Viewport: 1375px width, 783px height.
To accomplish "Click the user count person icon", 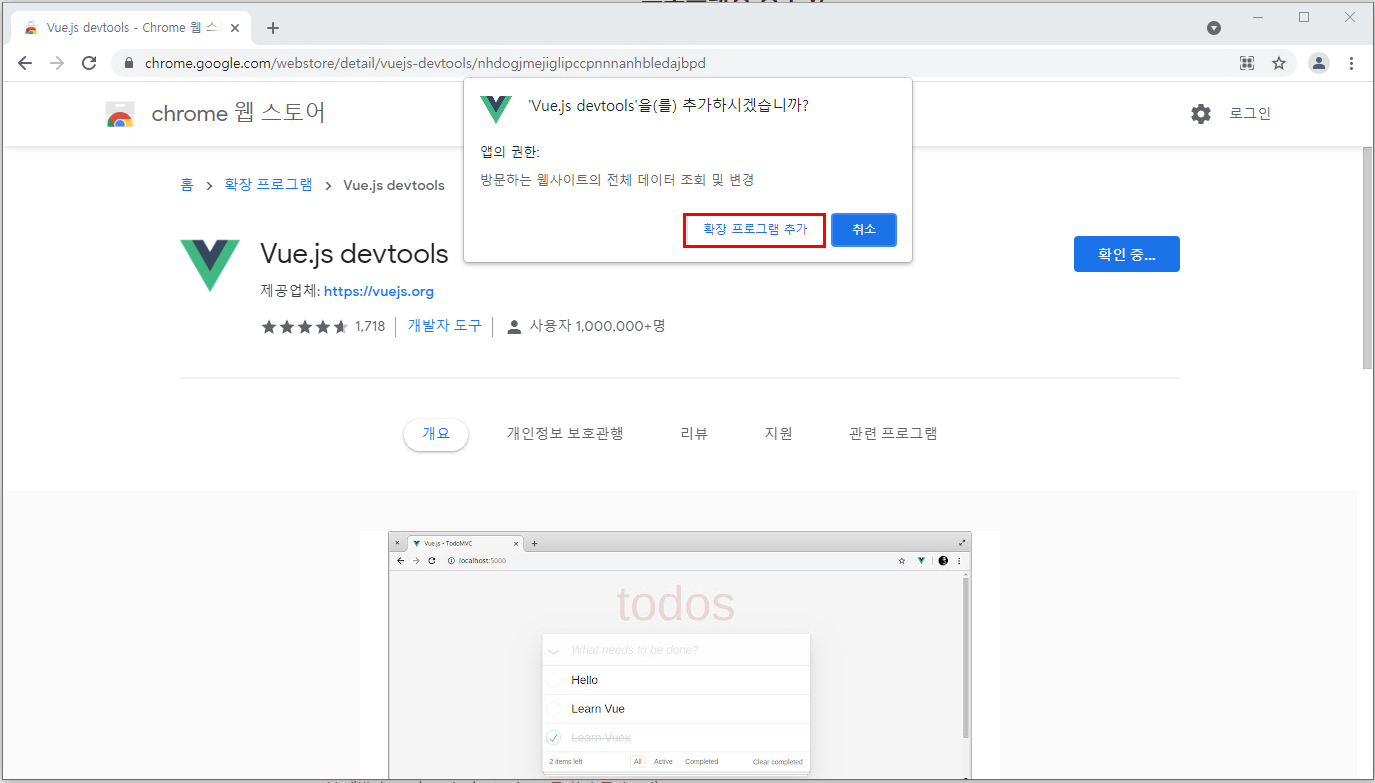I will click(x=514, y=327).
